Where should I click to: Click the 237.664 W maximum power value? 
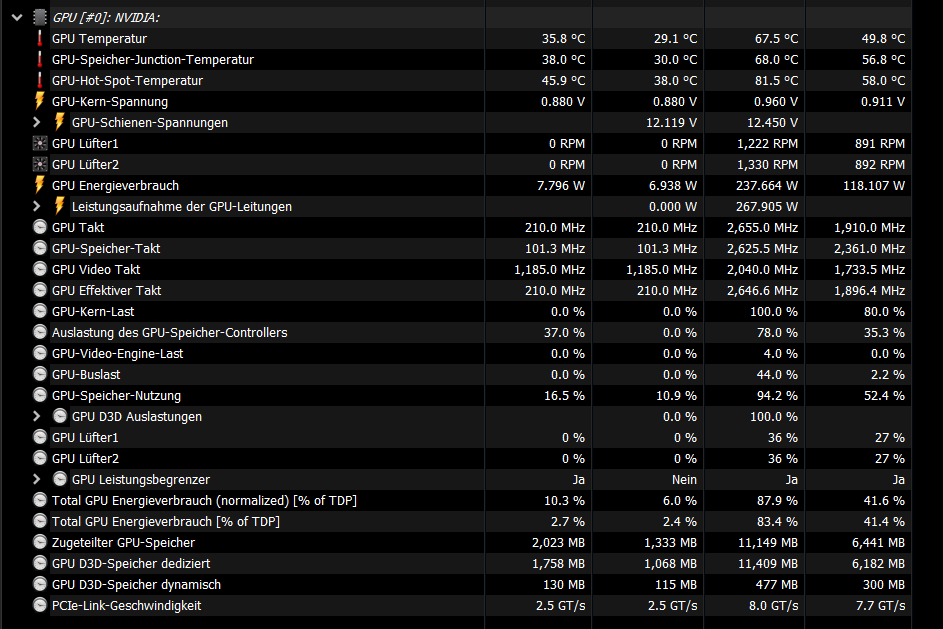click(x=767, y=186)
